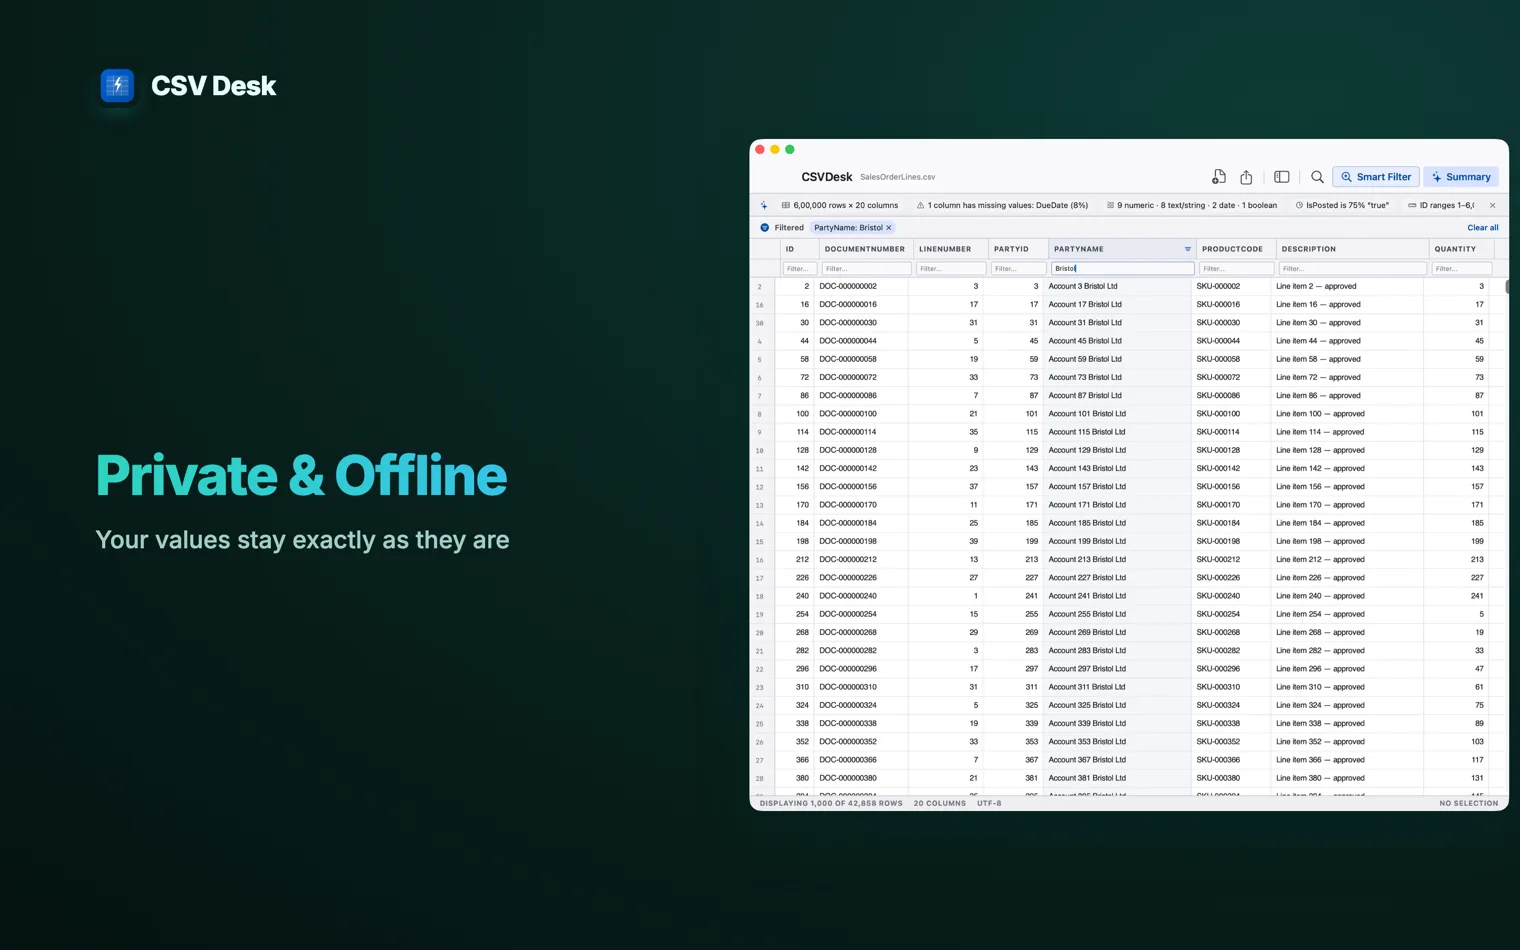Click the SalesOrderLines.csv file name
This screenshot has height=950, width=1520.
click(897, 177)
